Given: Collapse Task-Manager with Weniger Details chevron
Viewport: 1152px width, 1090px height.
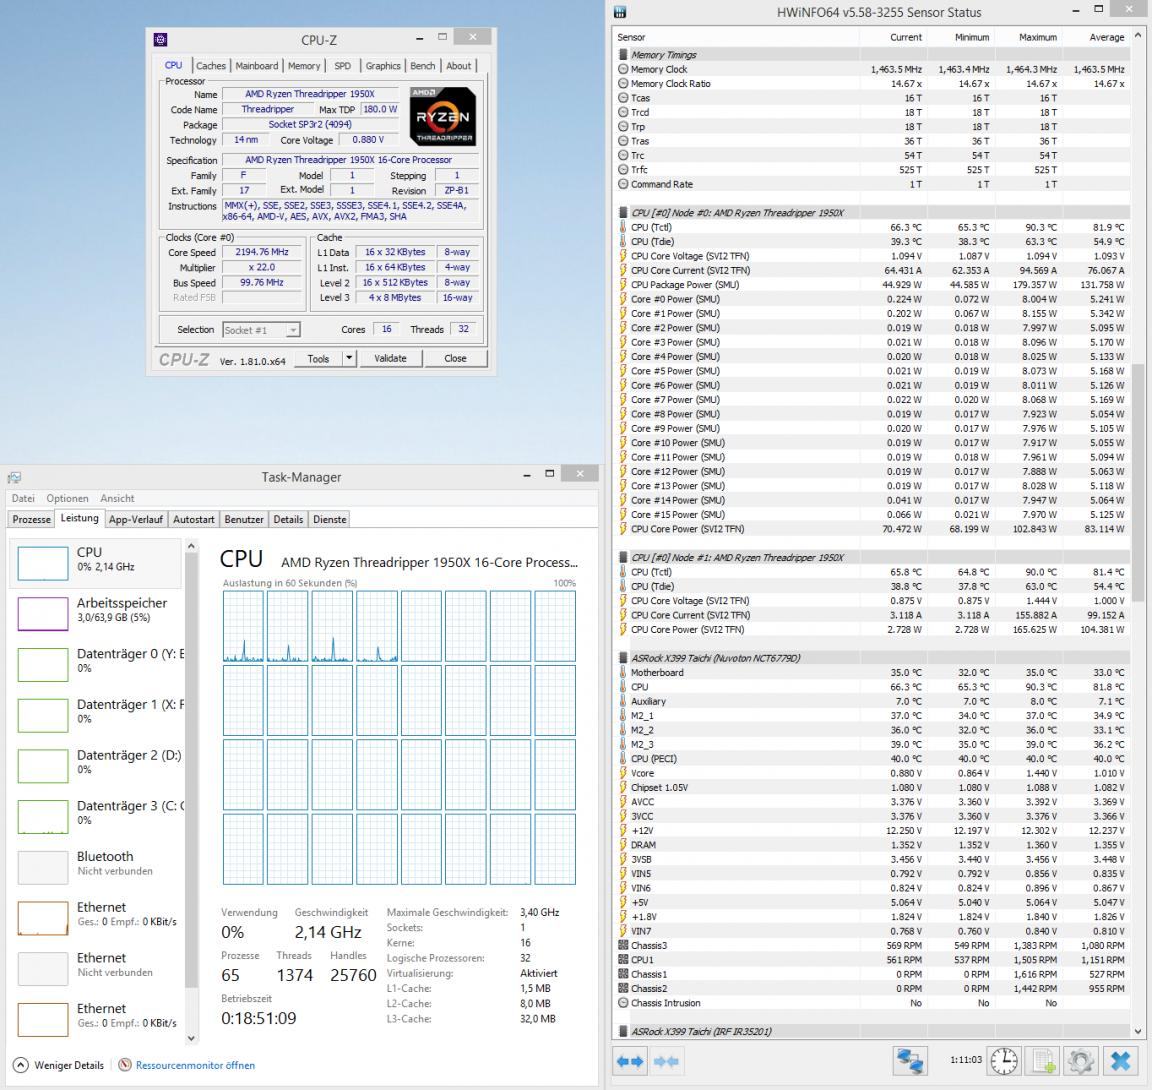Looking at the screenshot, I should click(x=21, y=1065).
